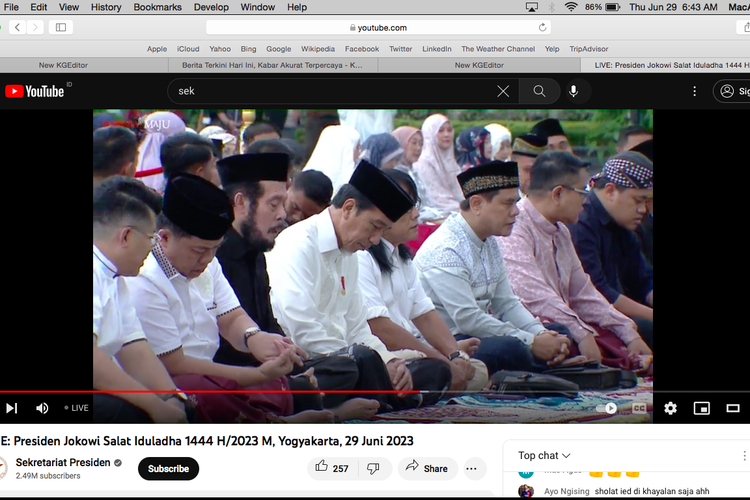Enable miniplayer mode
Viewport: 750px width, 500px height.
701,408
